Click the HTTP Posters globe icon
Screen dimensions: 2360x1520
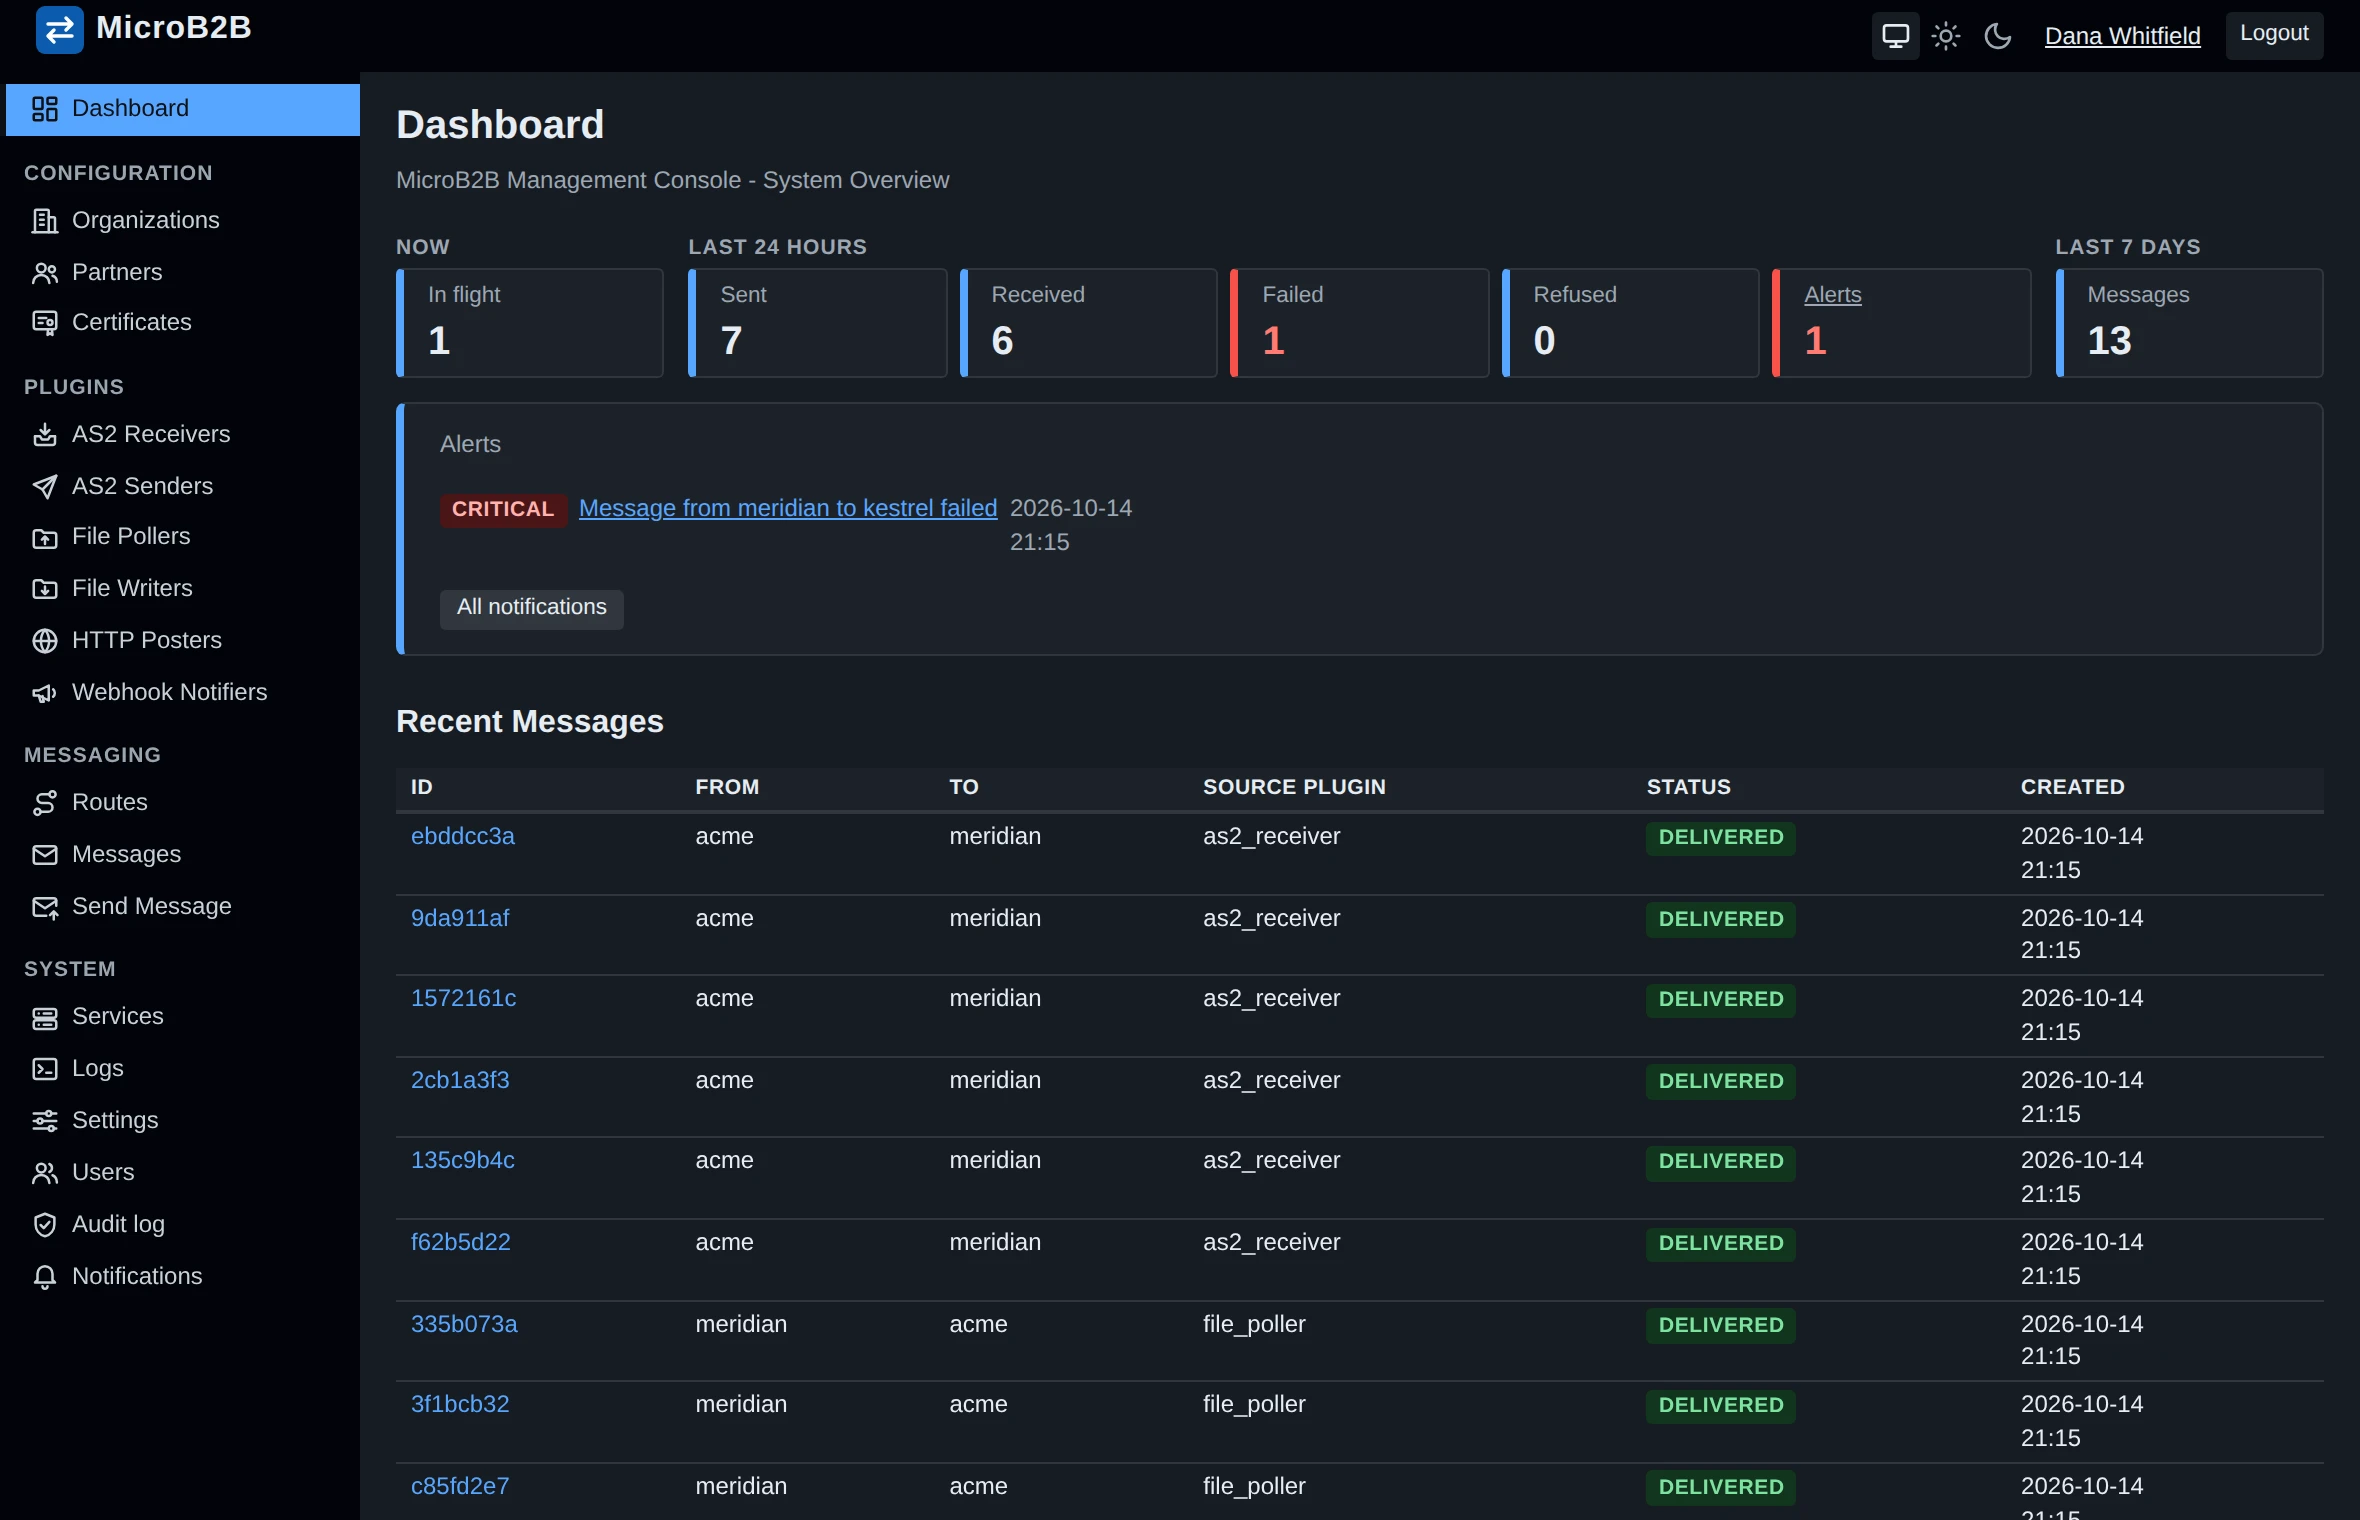pyautogui.click(x=45, y=641)
